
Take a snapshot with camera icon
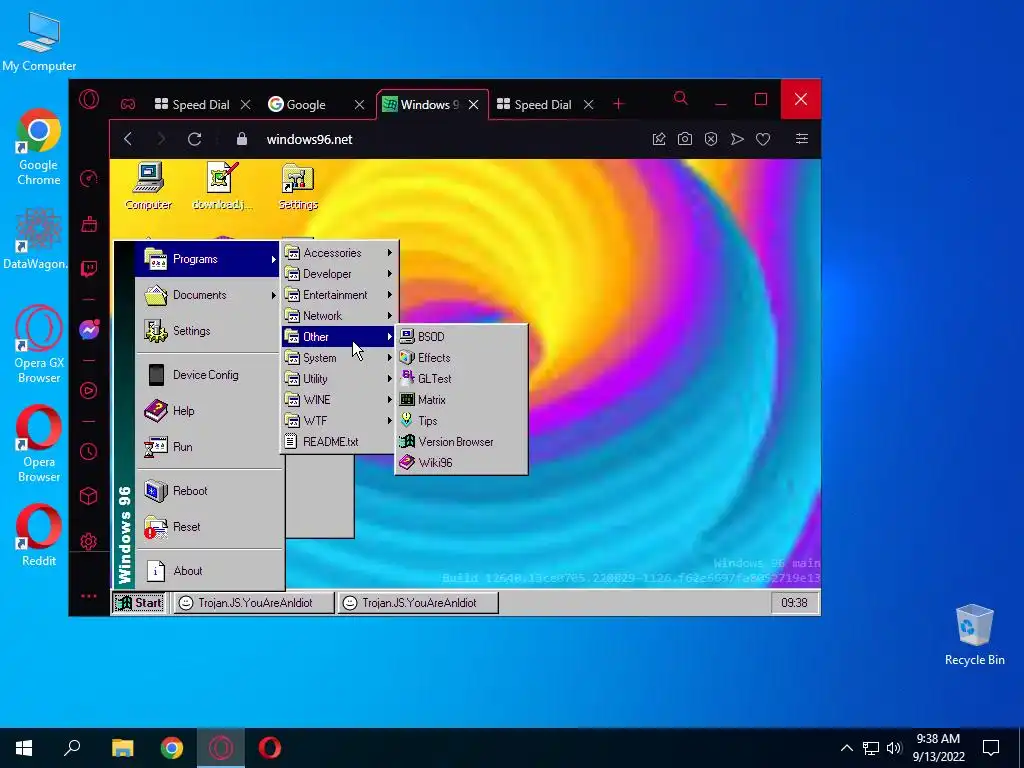coord(684,139)
